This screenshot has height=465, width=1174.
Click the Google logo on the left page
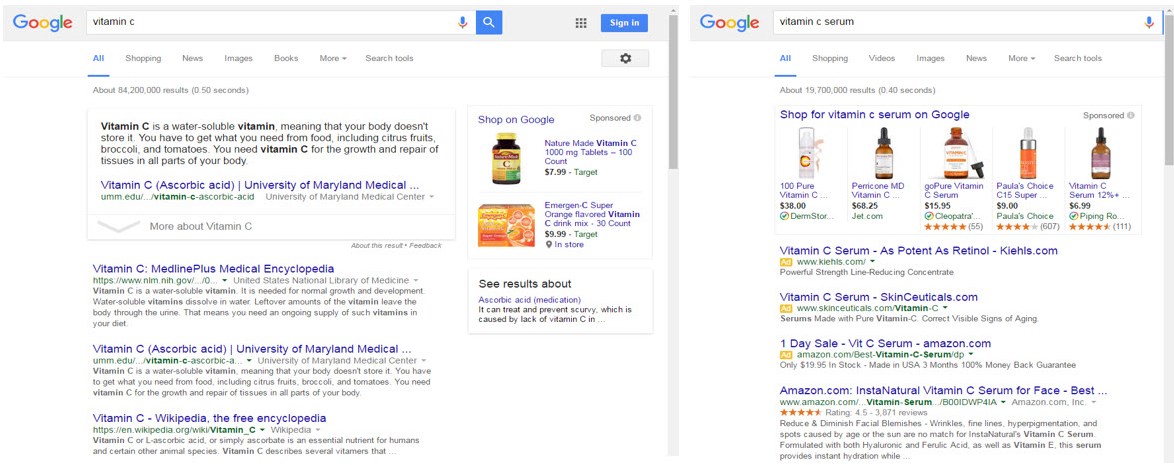click(x=43, y=22)
